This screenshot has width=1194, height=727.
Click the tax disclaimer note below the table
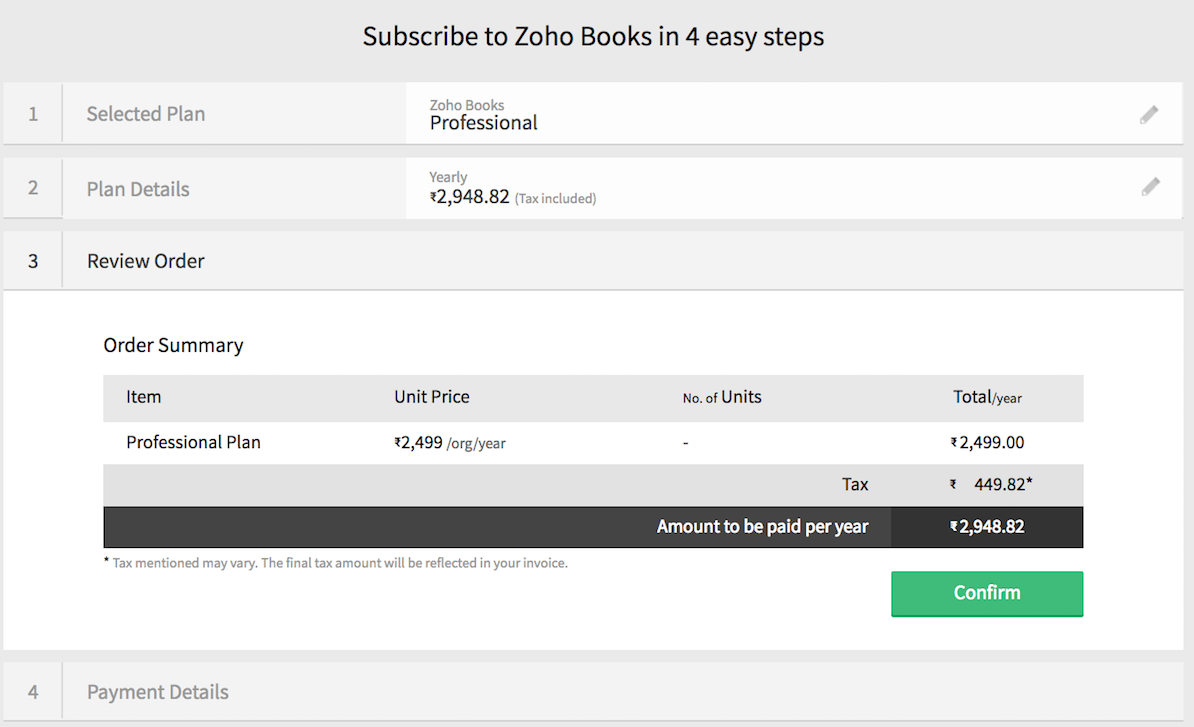point(336,563)
